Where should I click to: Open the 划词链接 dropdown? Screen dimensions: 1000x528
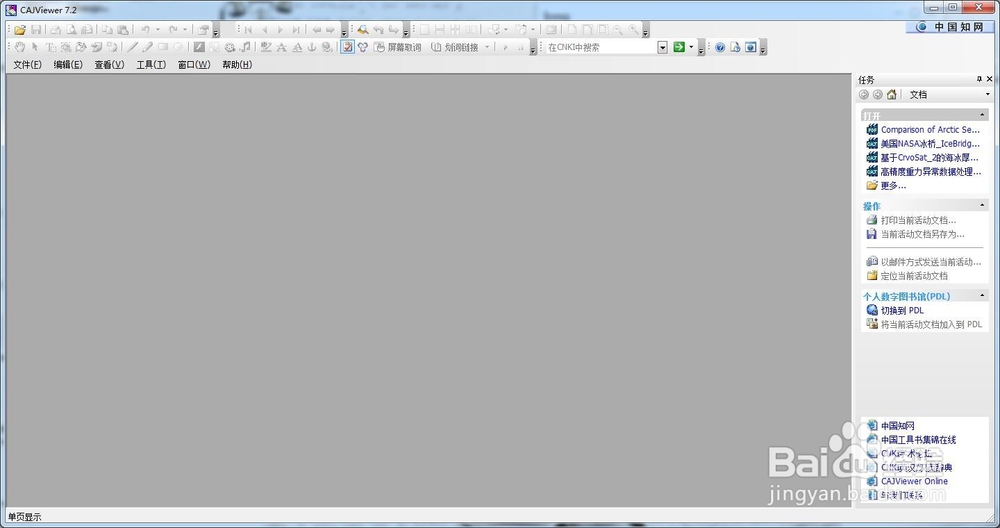pyautogui.click(x=487, y=47)
